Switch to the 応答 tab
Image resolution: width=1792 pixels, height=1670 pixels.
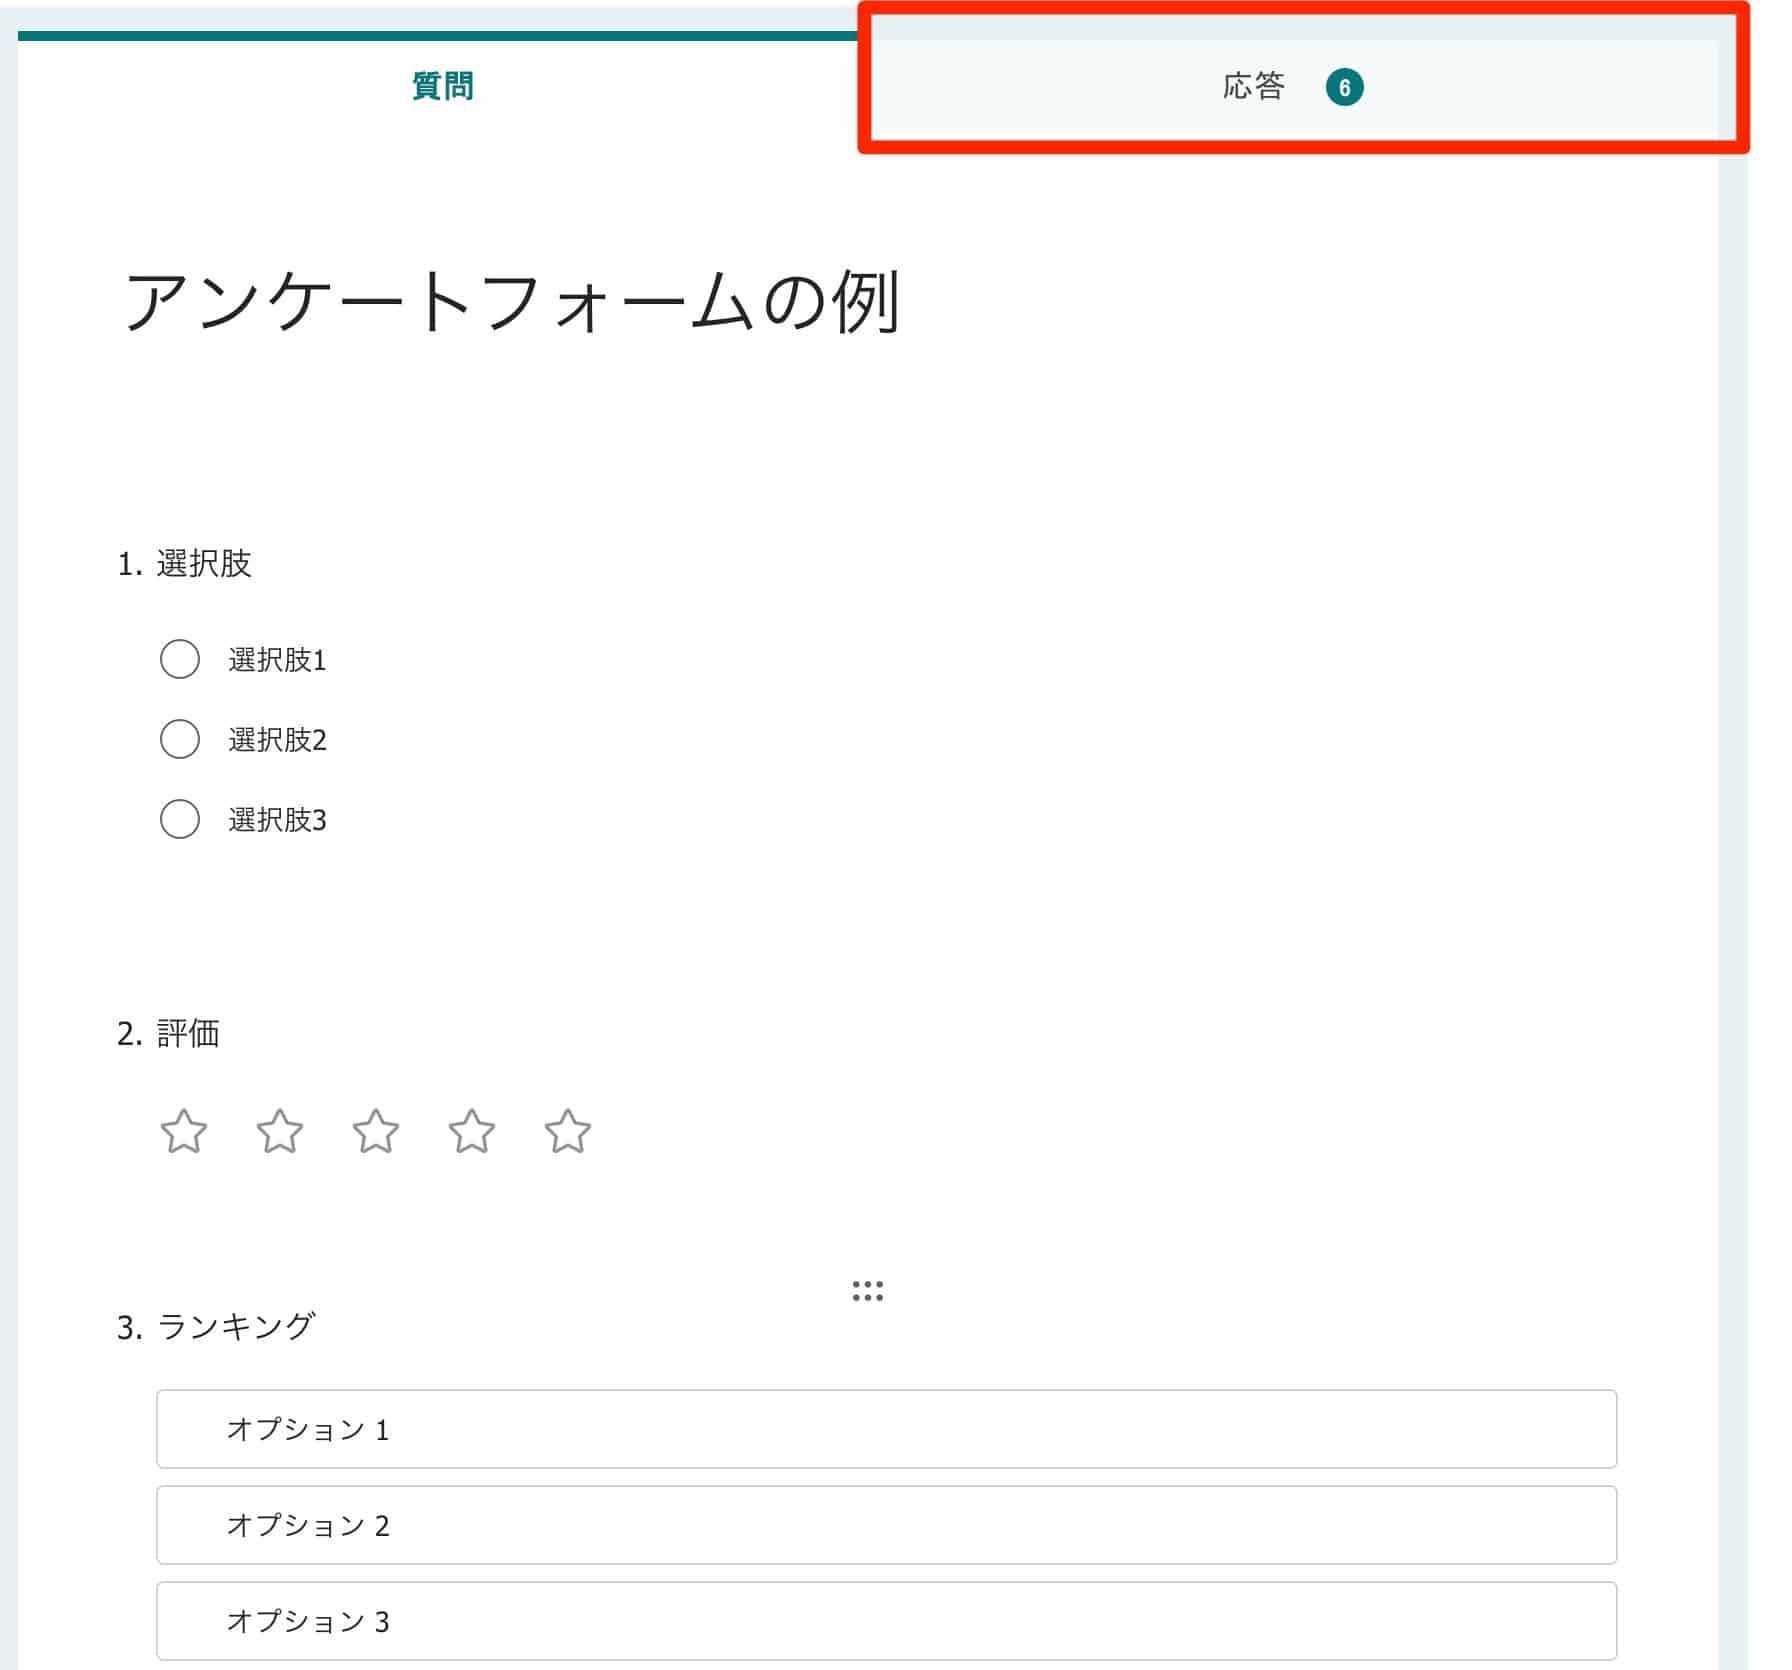[x=1253, y=87]
